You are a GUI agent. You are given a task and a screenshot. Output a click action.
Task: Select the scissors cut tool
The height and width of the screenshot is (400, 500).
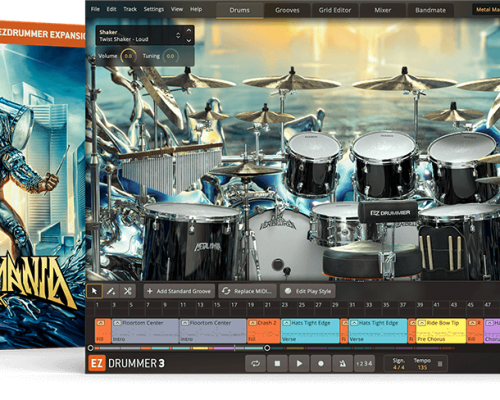pos(127,291)
